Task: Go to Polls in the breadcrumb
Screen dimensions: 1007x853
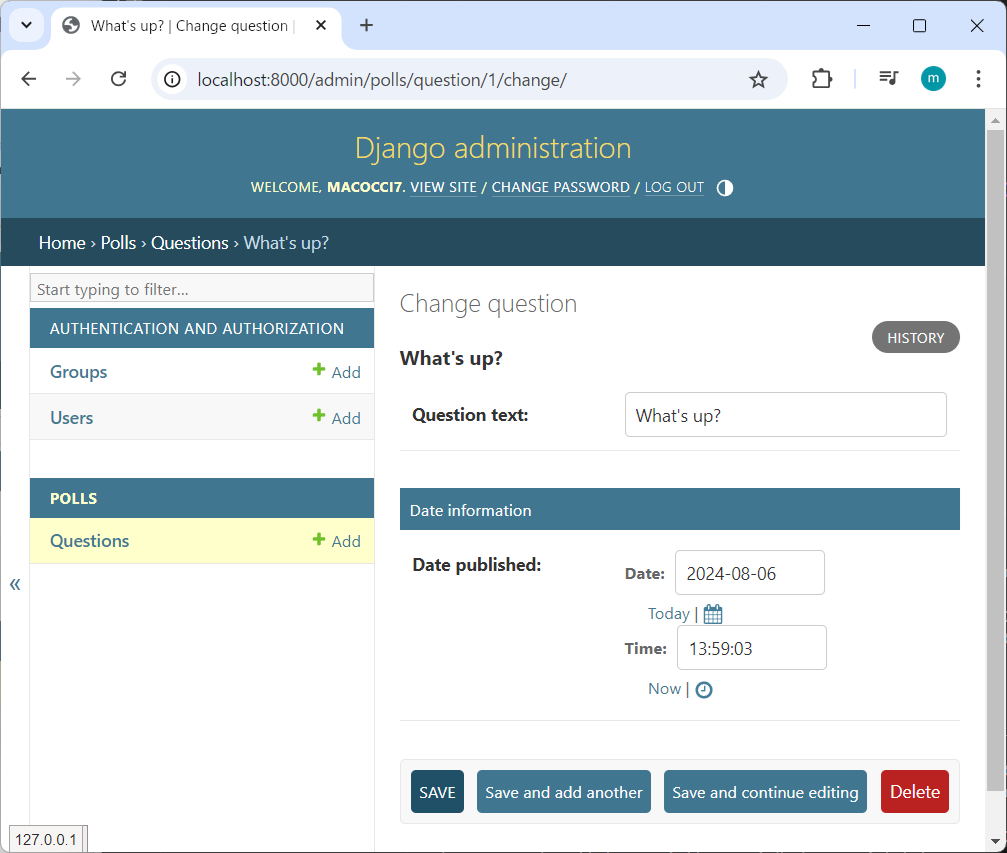Action: pyautogui.click(x=118, y=243)
